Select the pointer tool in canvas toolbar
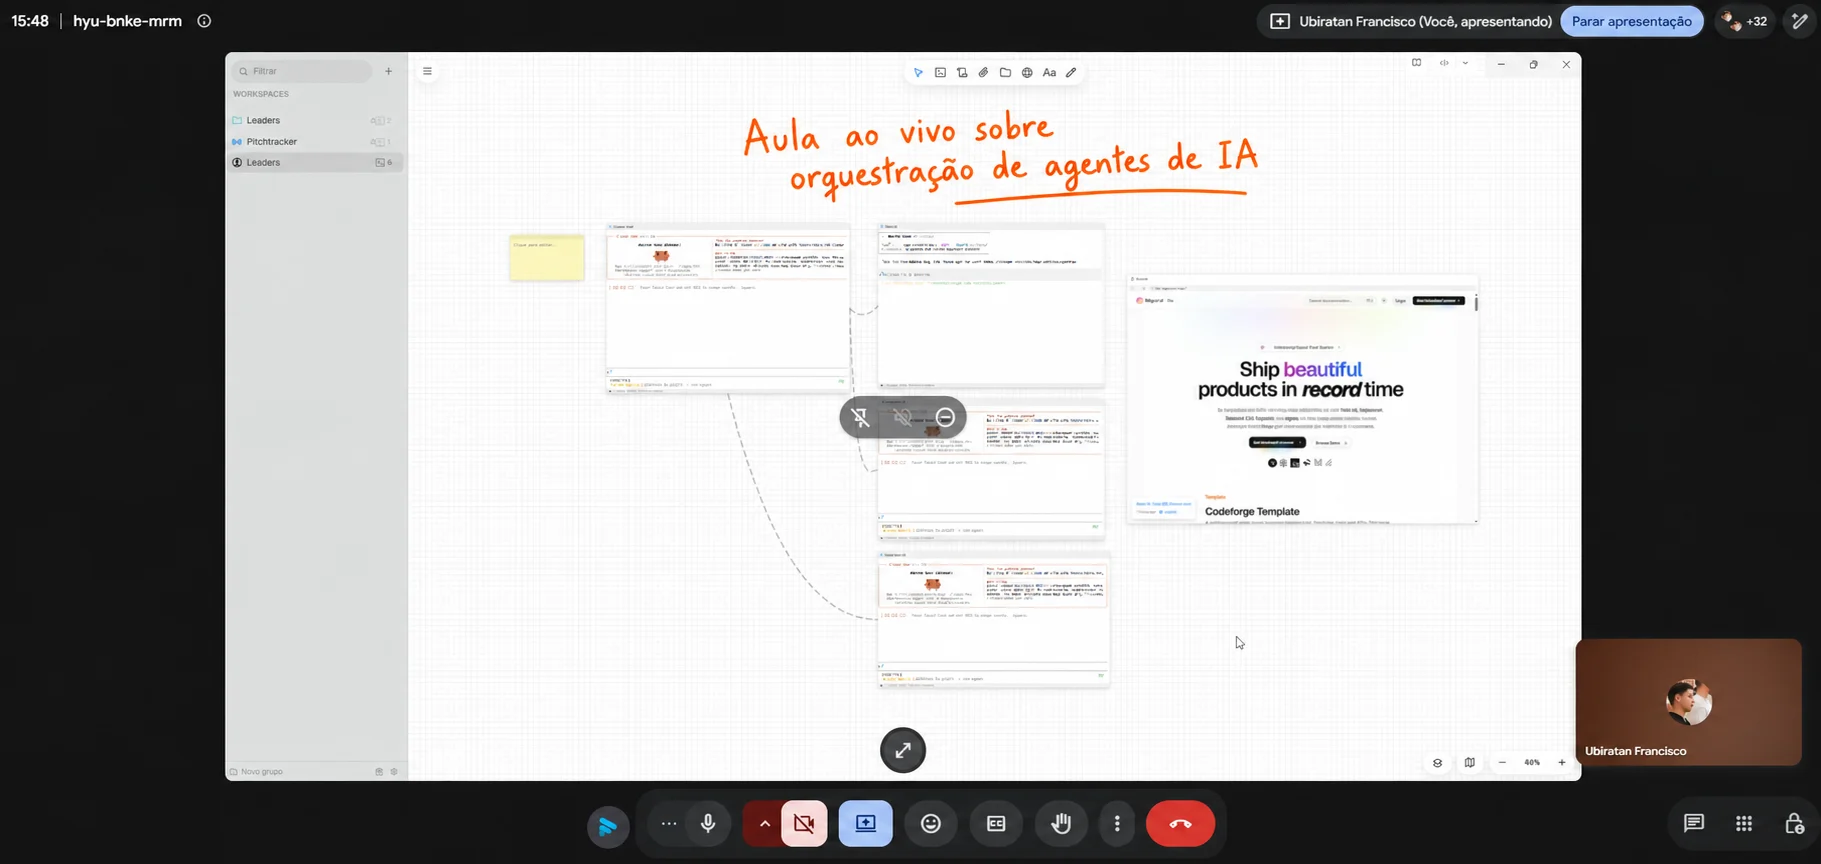 (918, 73)
